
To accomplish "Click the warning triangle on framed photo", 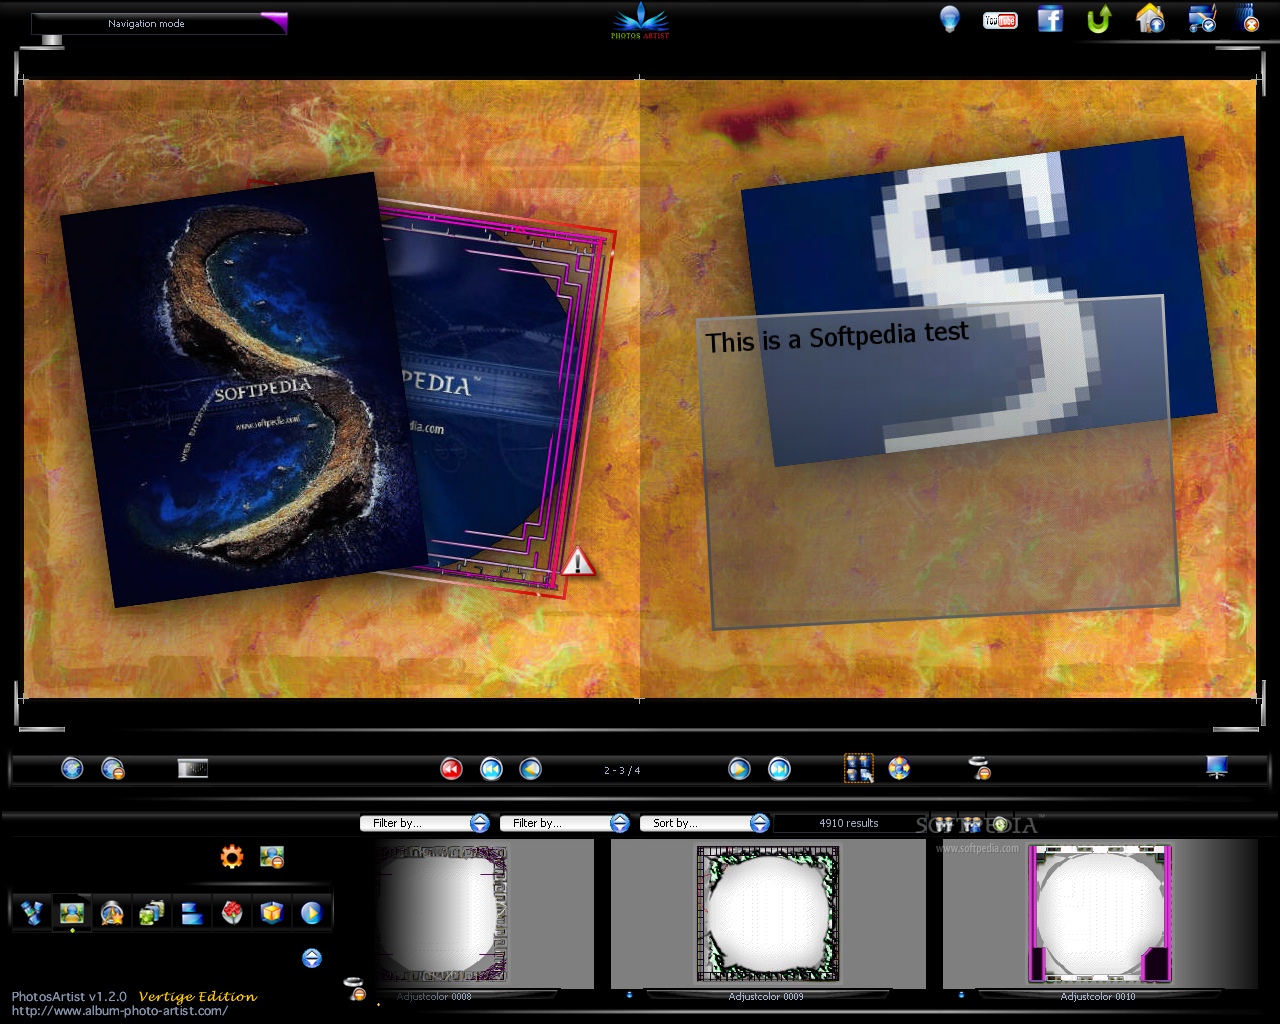I will click(577, 562).
